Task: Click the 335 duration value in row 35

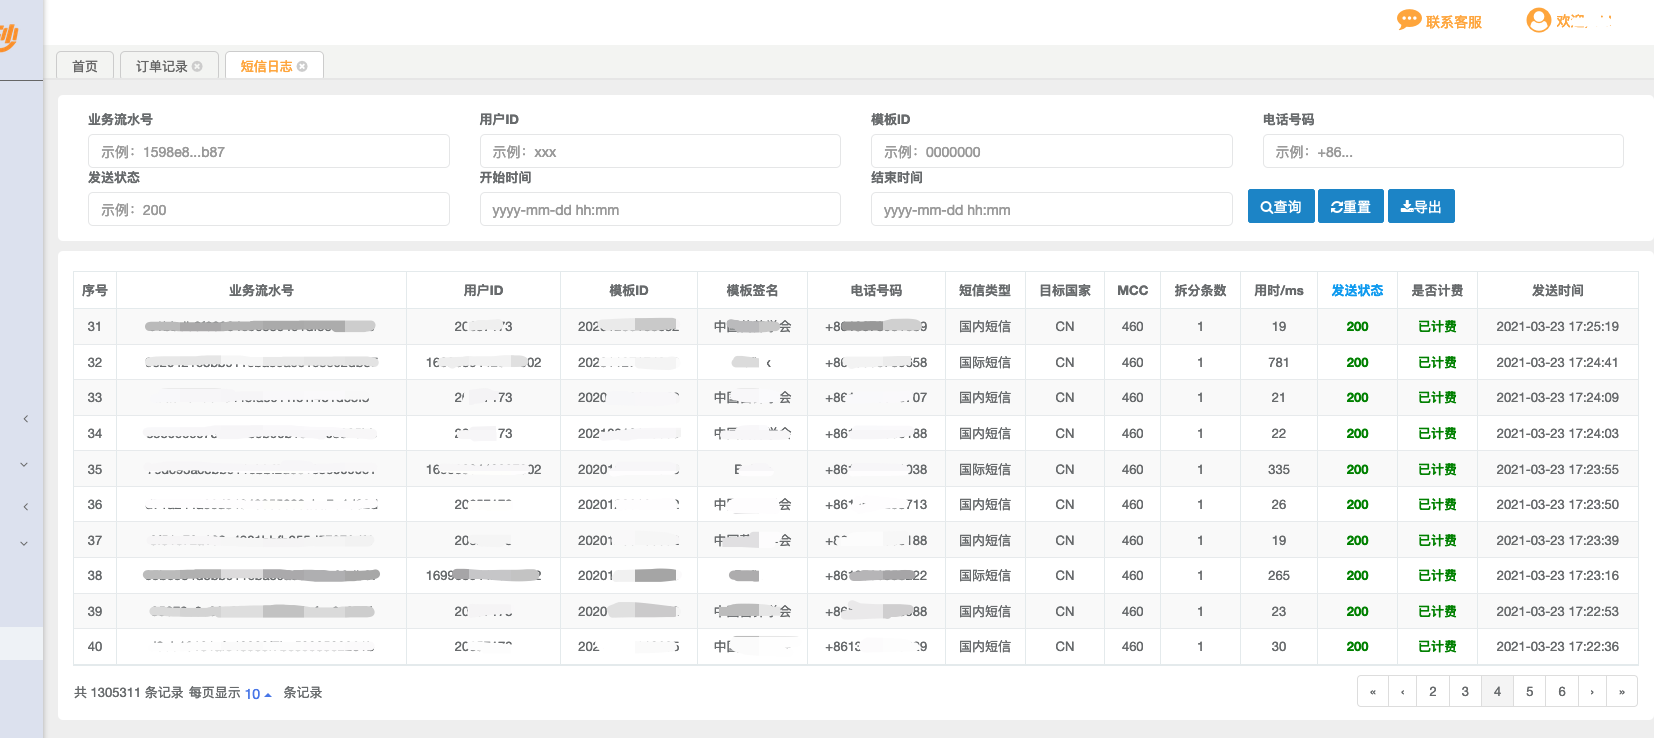Action: (1279, 469)
